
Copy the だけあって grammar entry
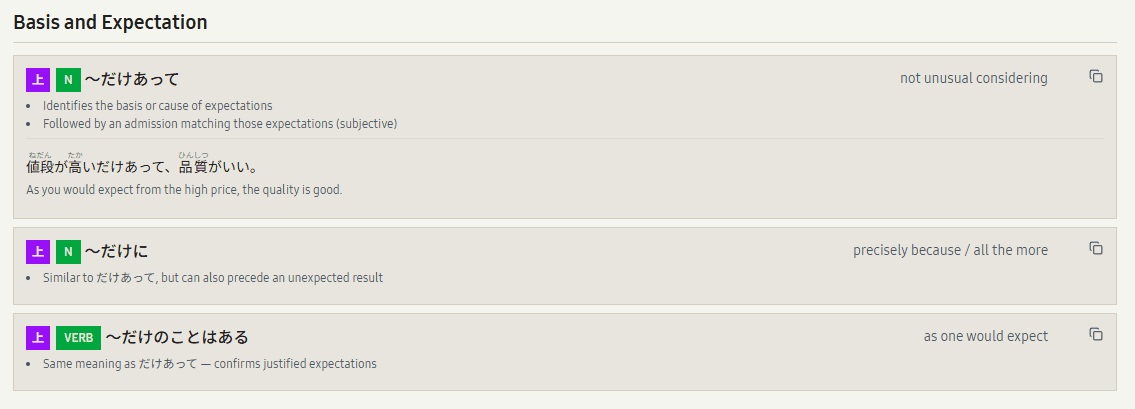point(1096,77)
